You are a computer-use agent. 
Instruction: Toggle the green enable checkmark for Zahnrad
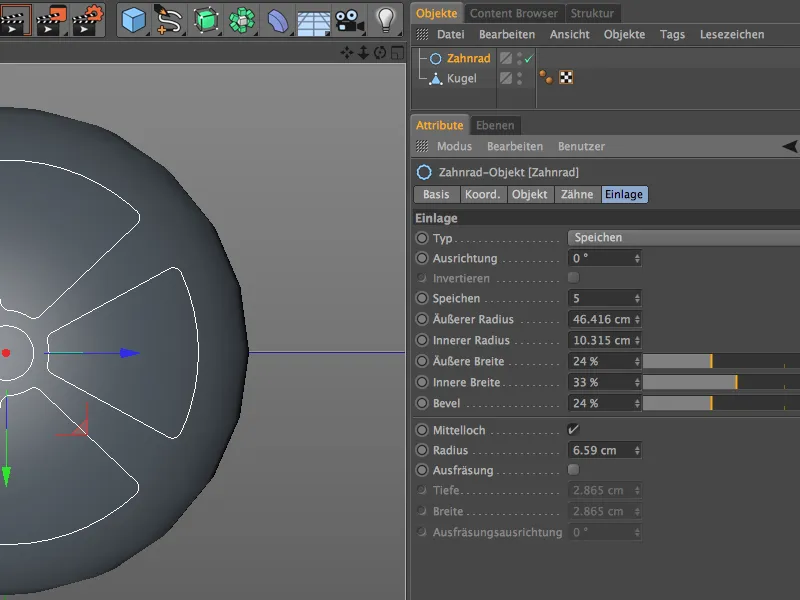(529, 59)
